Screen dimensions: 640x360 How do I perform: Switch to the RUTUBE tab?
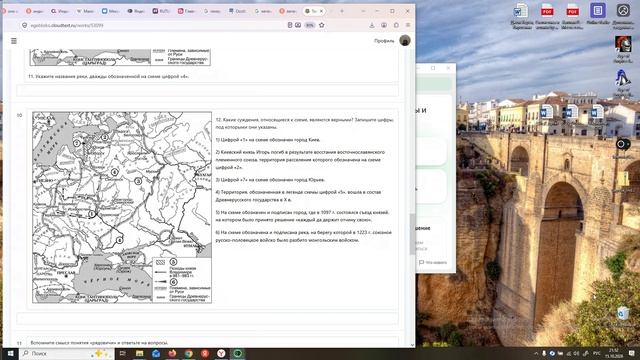pyautogui.click(x=161, y=11)
